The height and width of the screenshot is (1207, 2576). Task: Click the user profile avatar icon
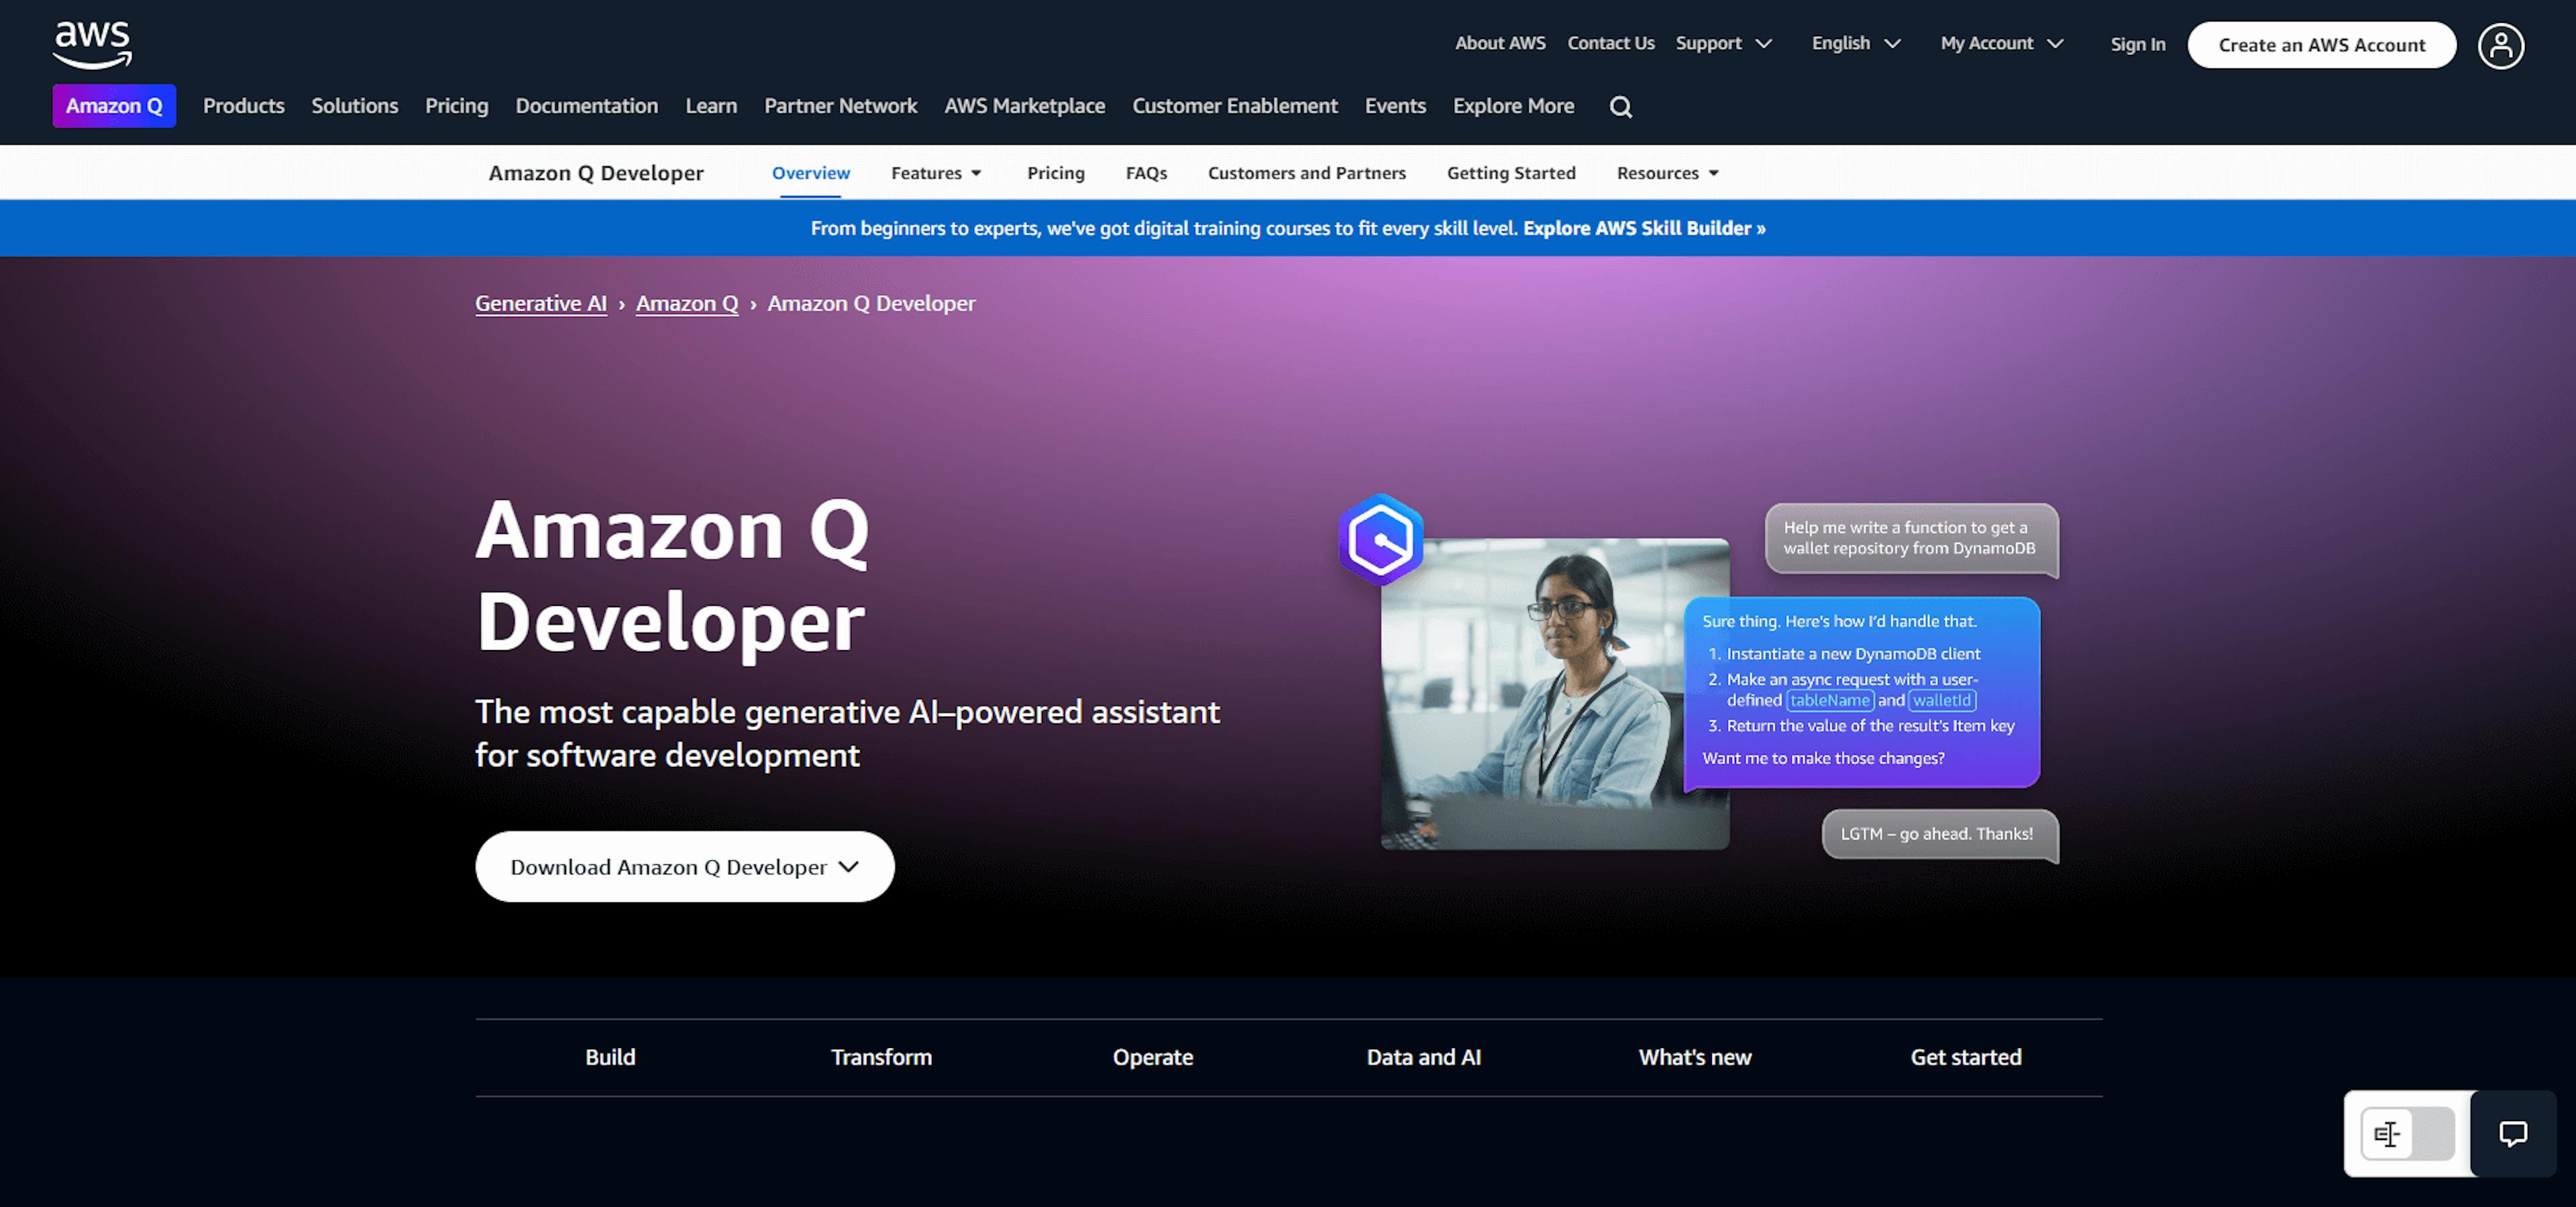(2500, 45)
